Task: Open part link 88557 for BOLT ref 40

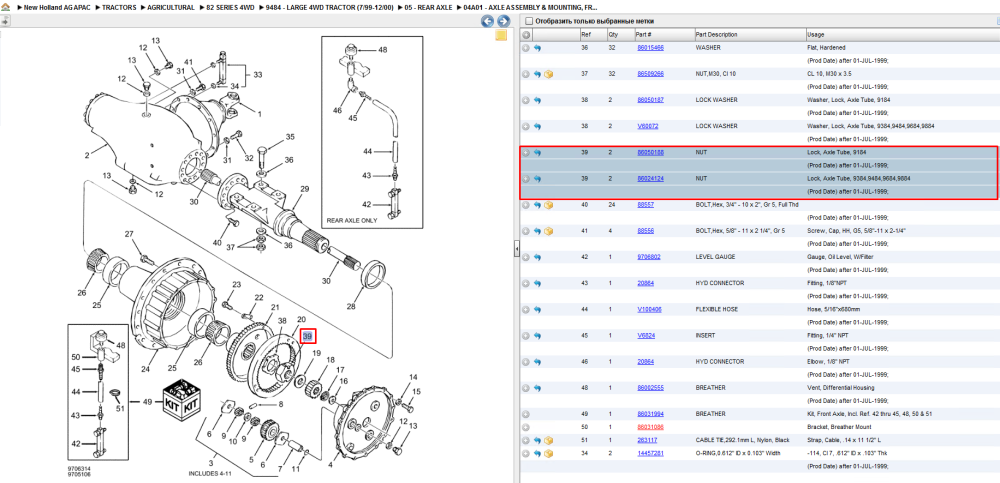Action: tap(645, 205)
